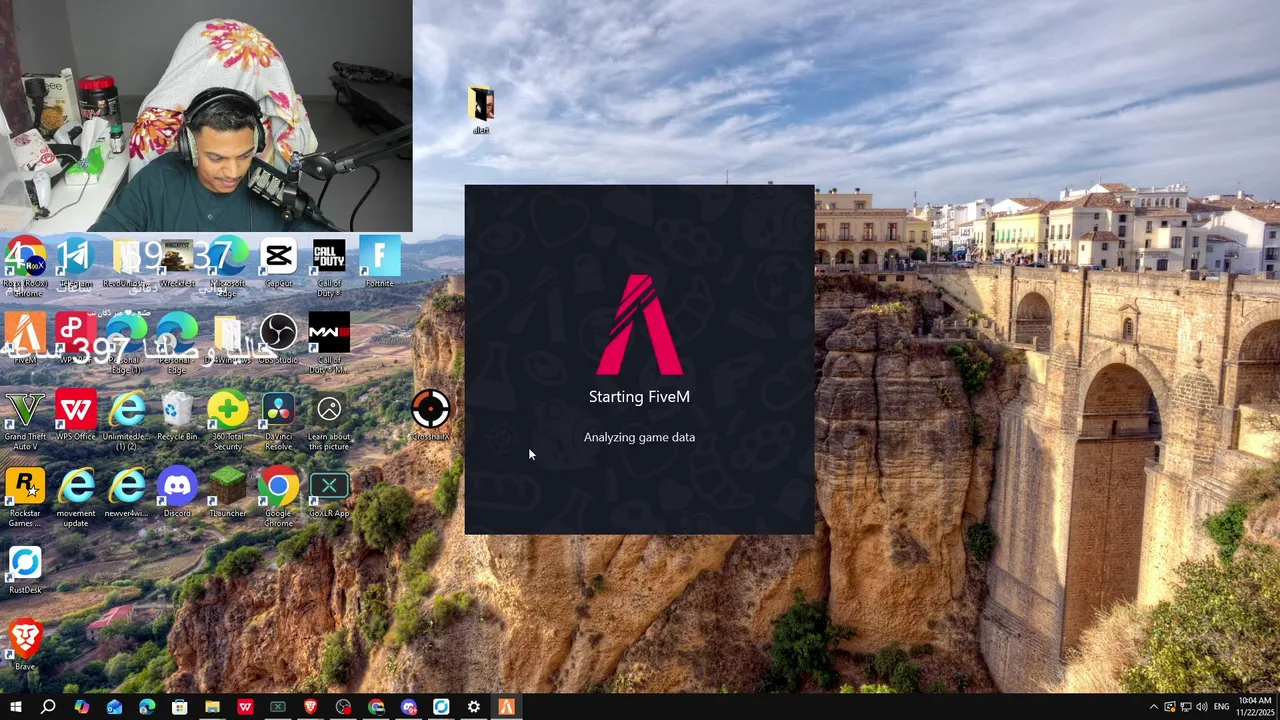Click the FiveM taskbar button
The image size is (1280, 720).
[x=507, y=707]
